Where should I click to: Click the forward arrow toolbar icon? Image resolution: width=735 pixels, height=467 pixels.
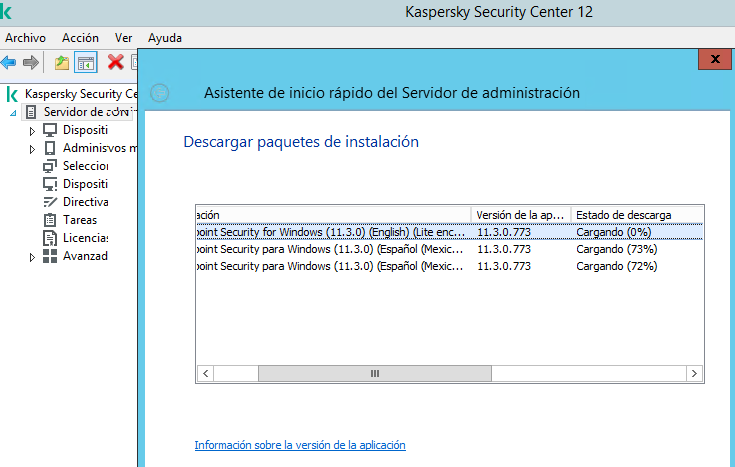(x=31, y=62)
